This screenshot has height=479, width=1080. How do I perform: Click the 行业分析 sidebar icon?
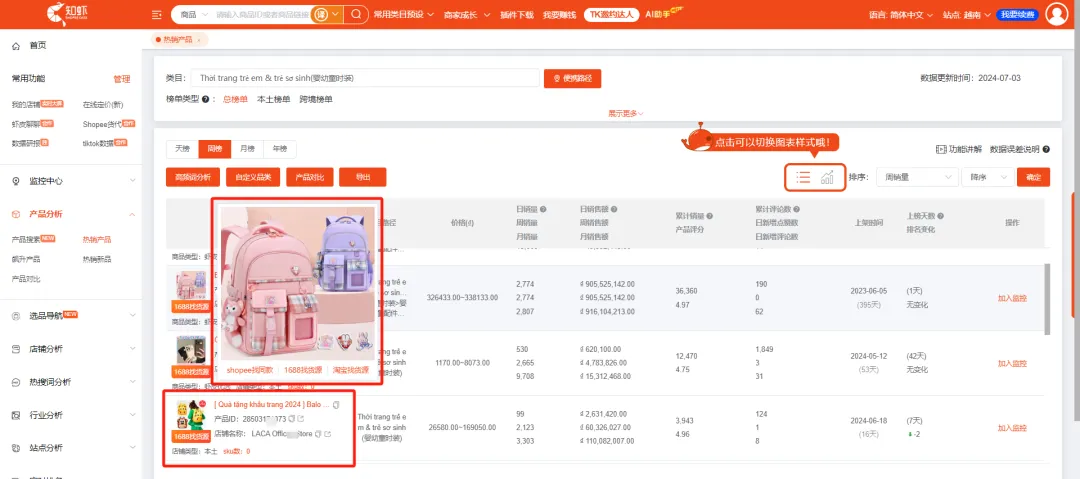[x=16, y=416]
